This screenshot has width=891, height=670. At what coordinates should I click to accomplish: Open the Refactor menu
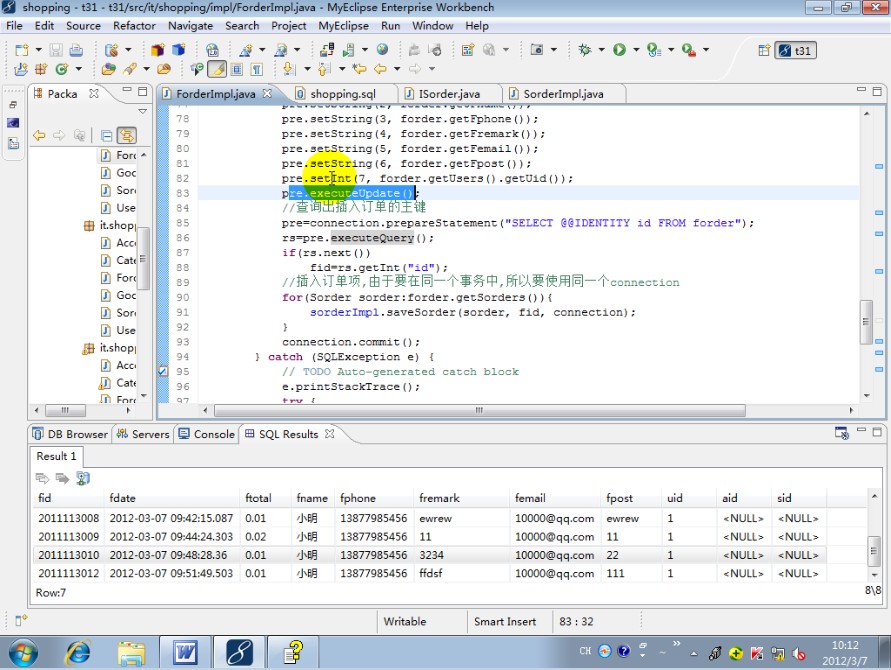pyautogui.click(x=134, y=25)
